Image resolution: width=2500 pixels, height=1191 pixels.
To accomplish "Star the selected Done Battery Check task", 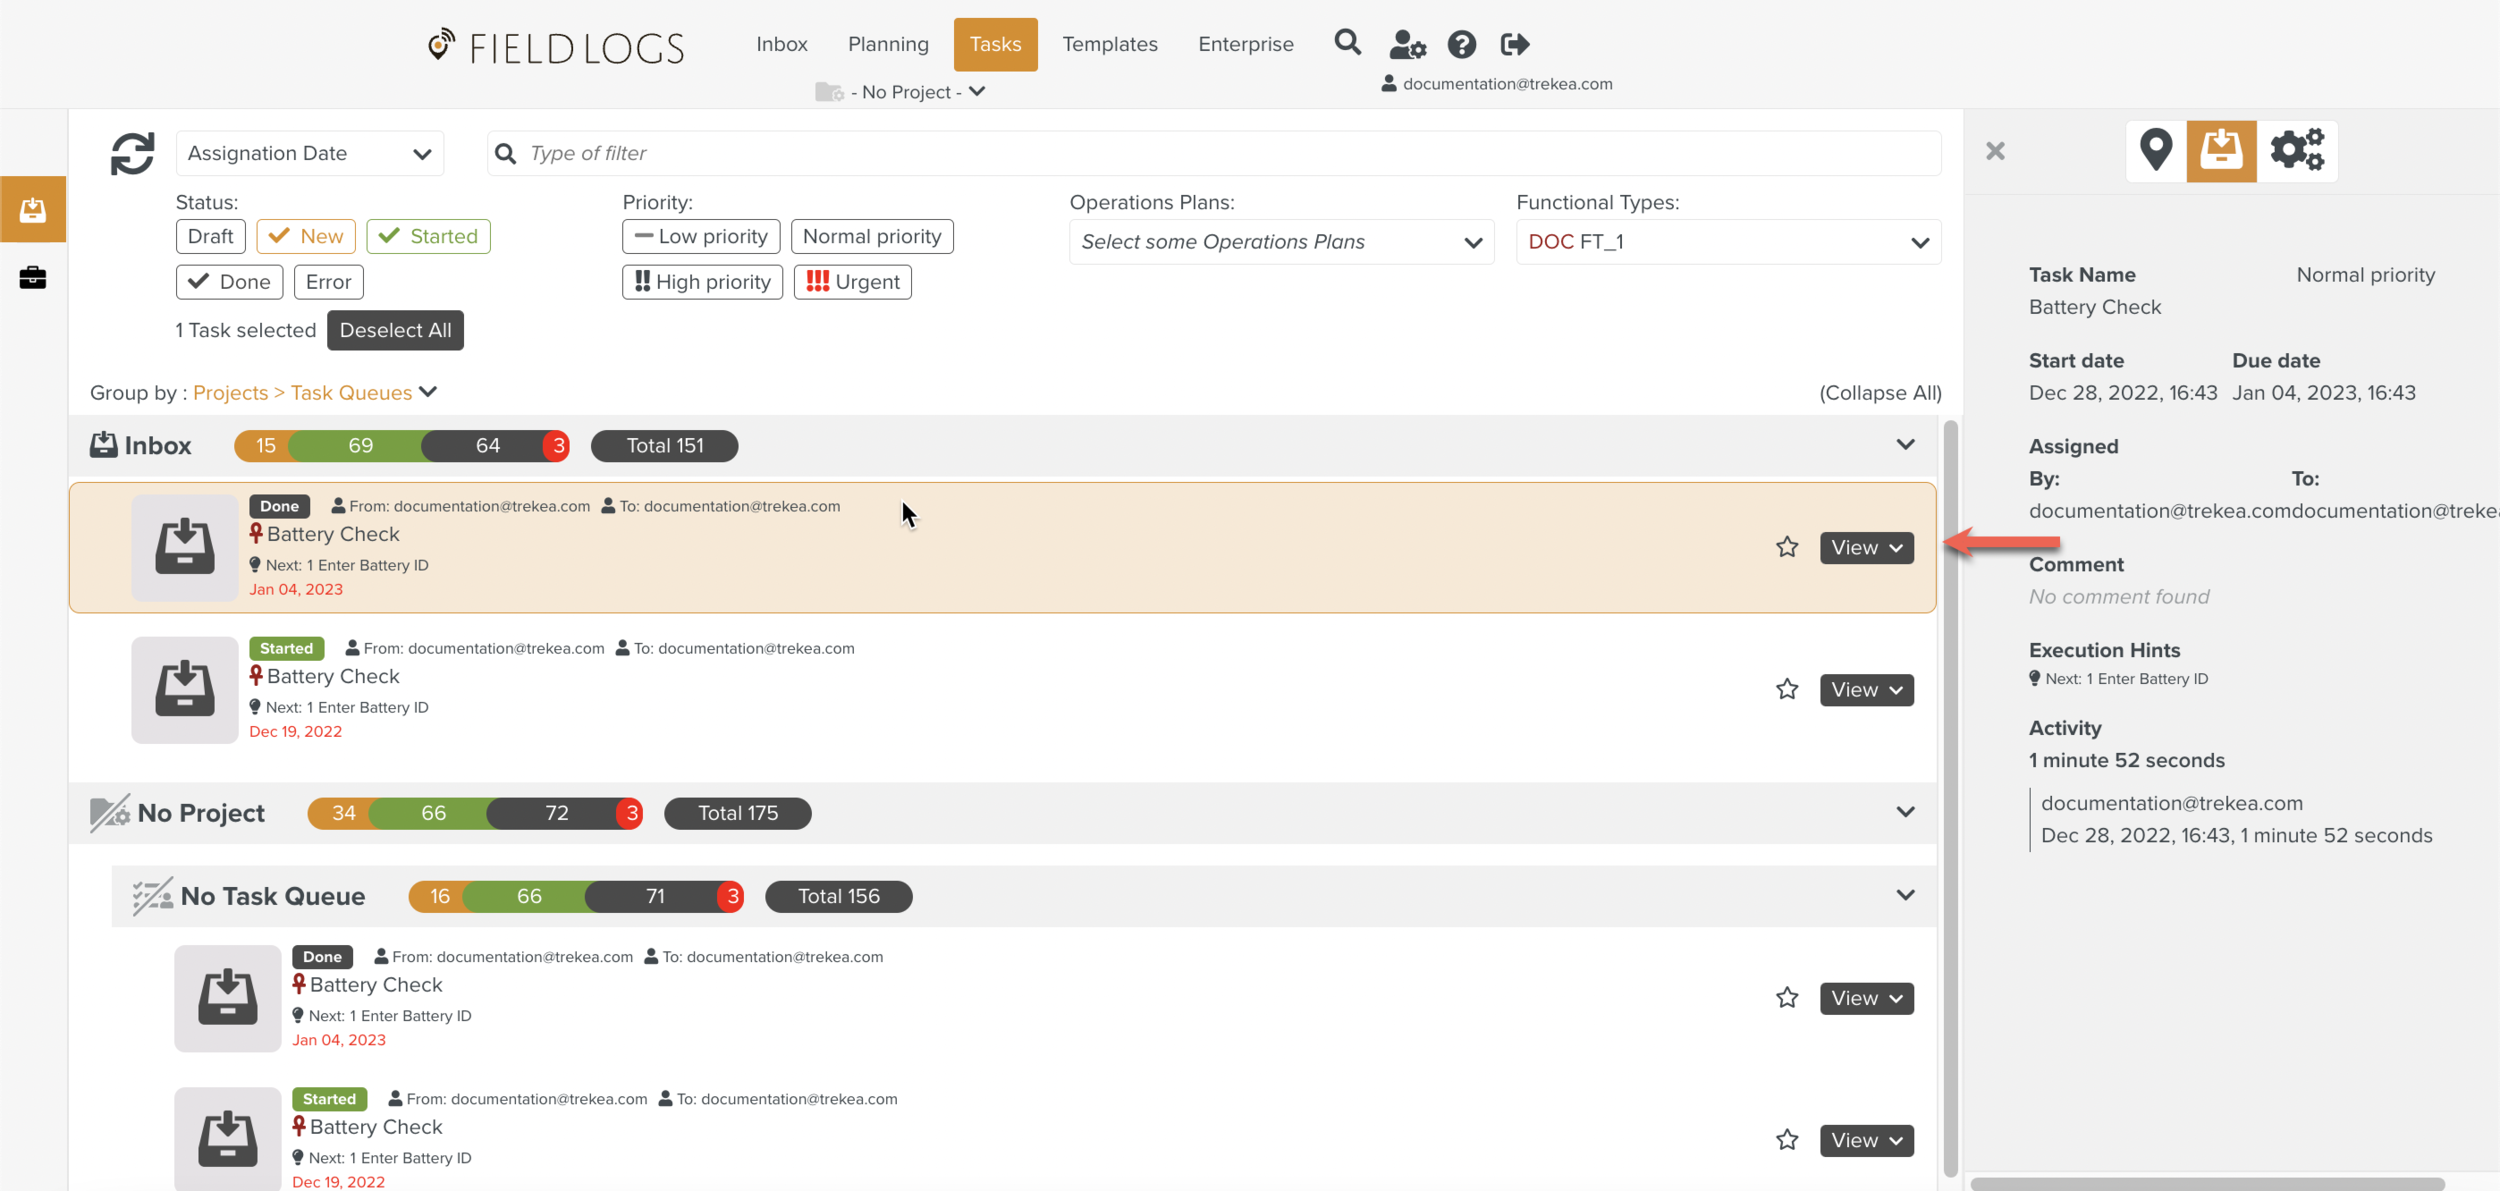I will (1786, 547).
